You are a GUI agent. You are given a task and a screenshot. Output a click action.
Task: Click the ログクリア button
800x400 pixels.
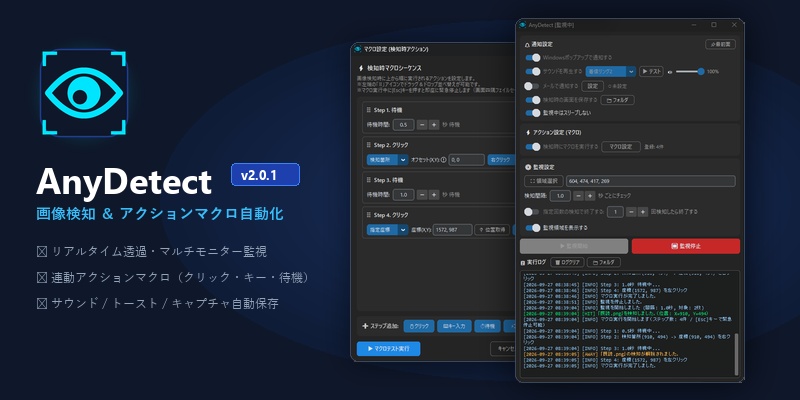click(566, 263)
